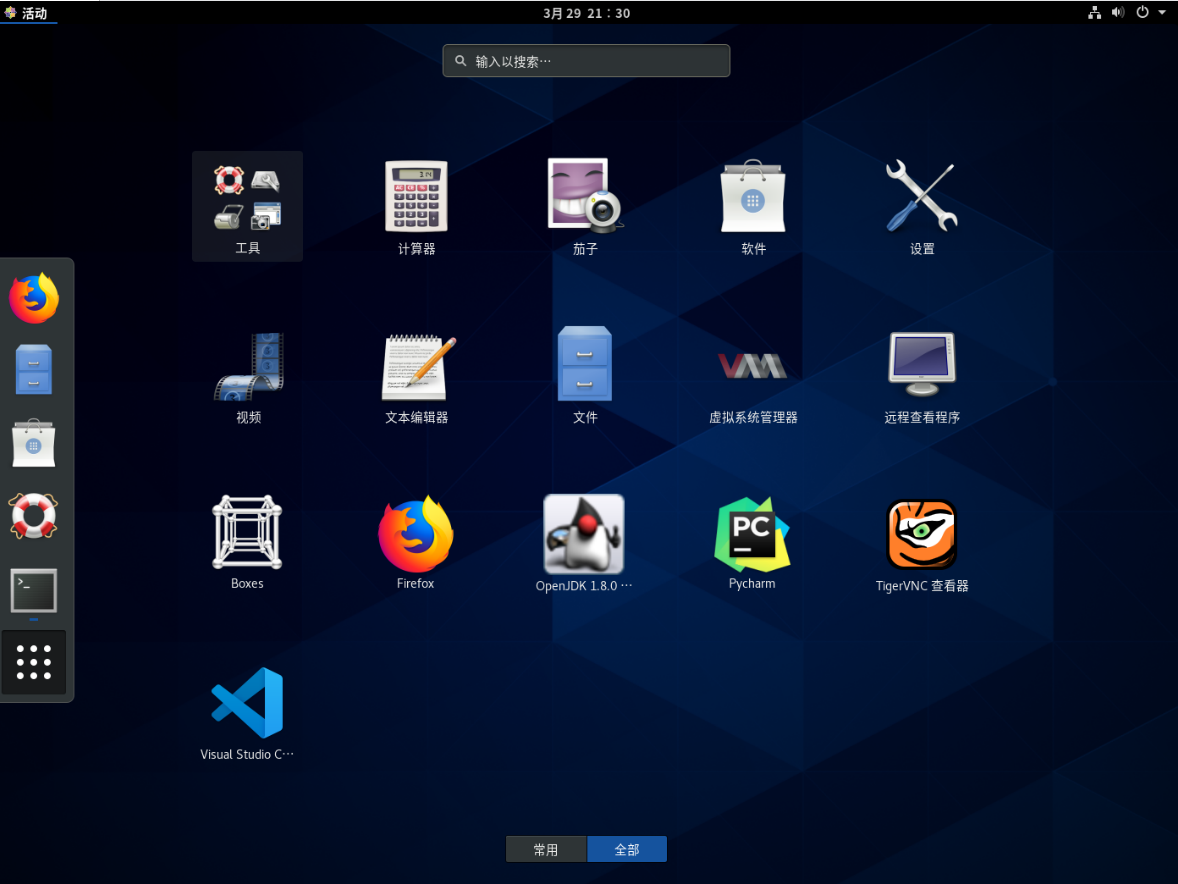Open 设置 settings app
This screenshot has height=884, width=1178.
tap(922, 207)
